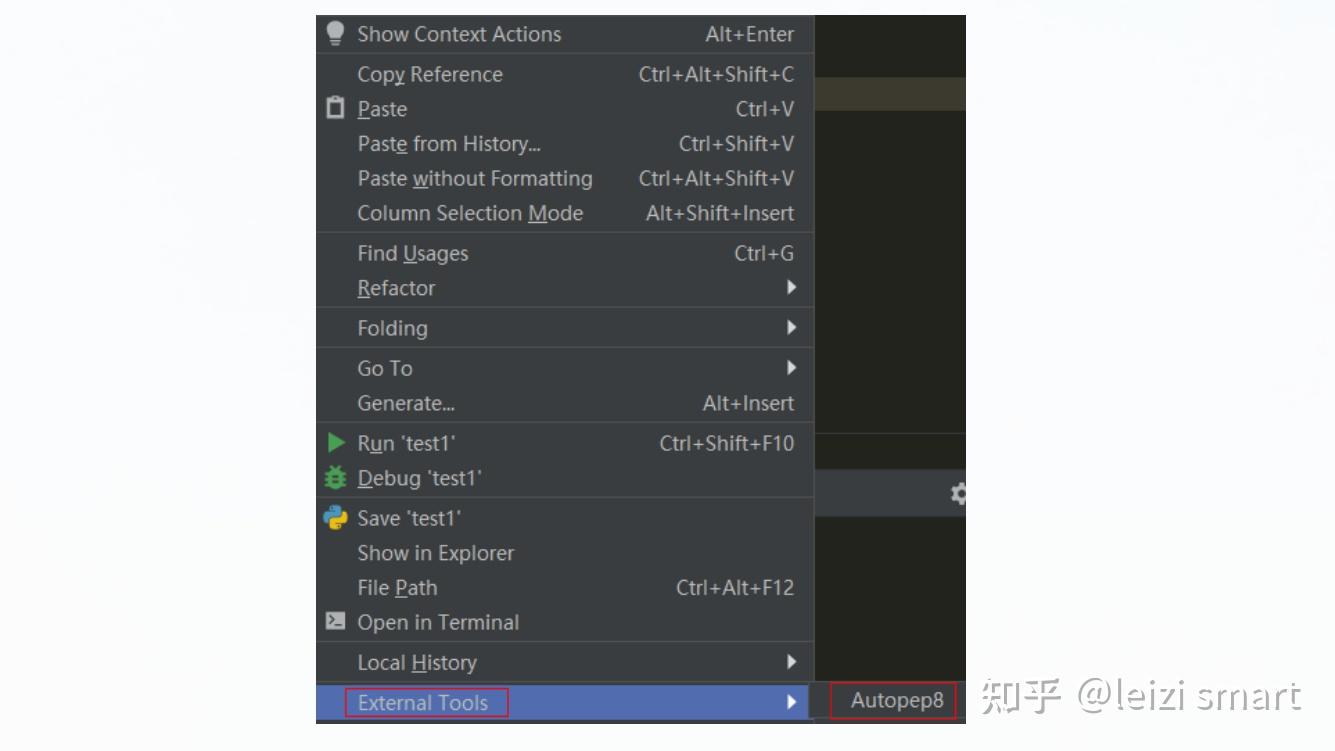
Task: Click the lightbulb icon for context actions
Action: [335, 33]
